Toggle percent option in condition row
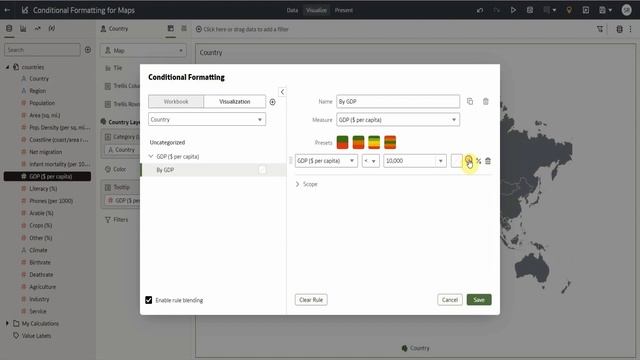640x360 pixels. pyautogui.click(x=478, y=161)
